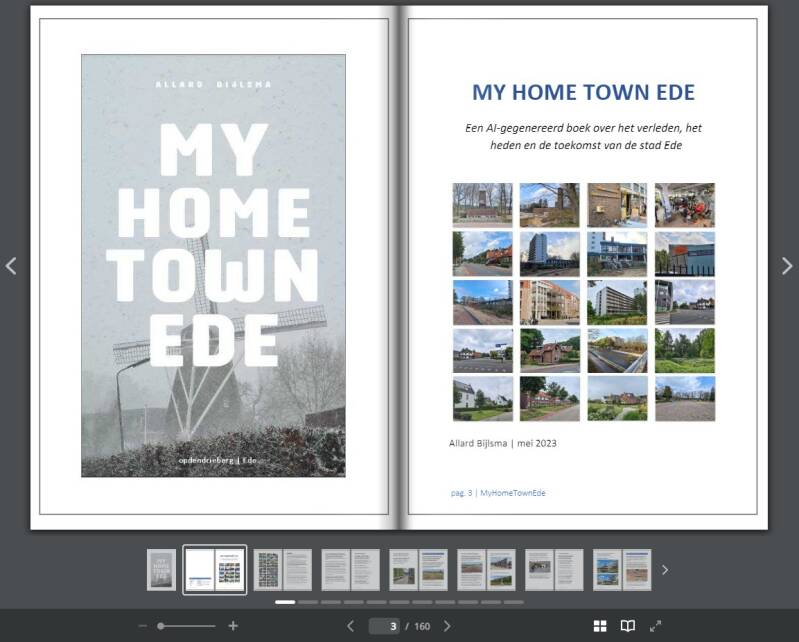Click the 'Een AI-gegenereerd boek' subtitle
Viewport: 799px width, 642px height.
(584, 137)
